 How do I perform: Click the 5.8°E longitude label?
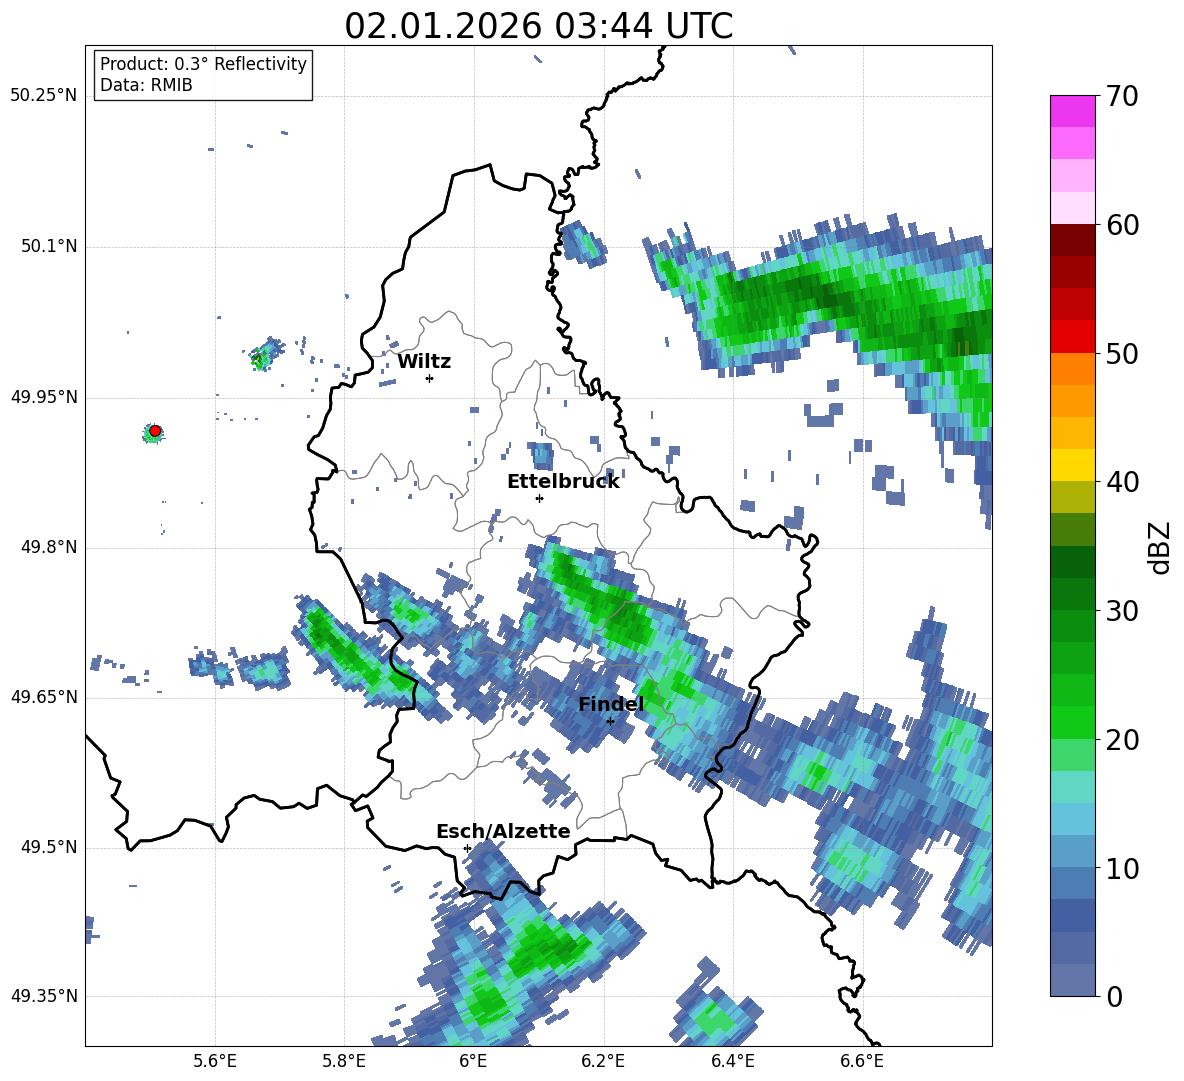344,1061
